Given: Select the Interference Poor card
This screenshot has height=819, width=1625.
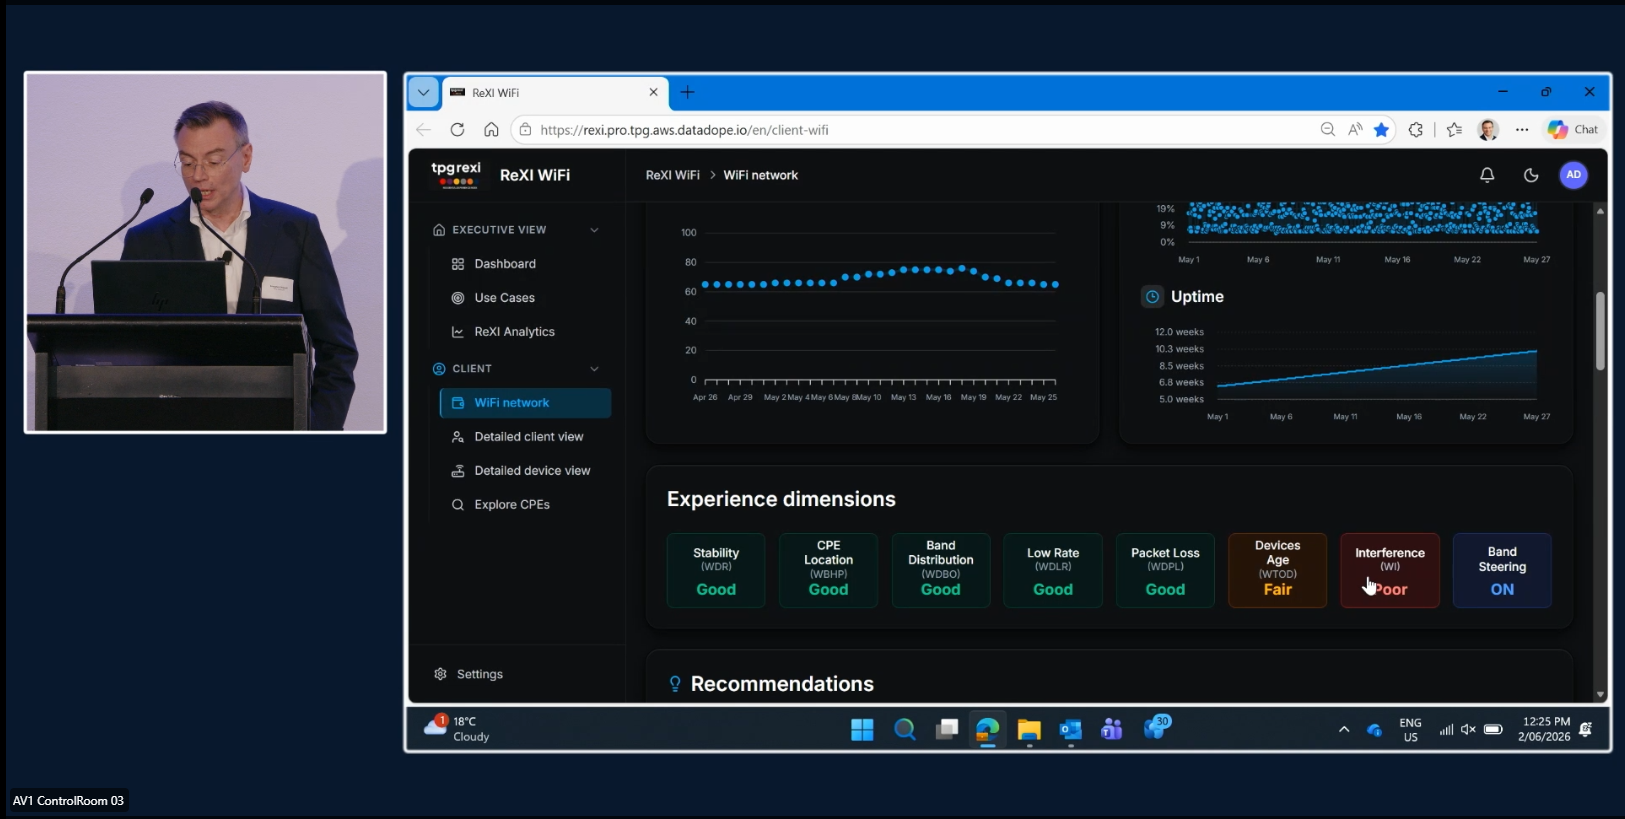Looking at the screenshot, I should click(1390, 571).
